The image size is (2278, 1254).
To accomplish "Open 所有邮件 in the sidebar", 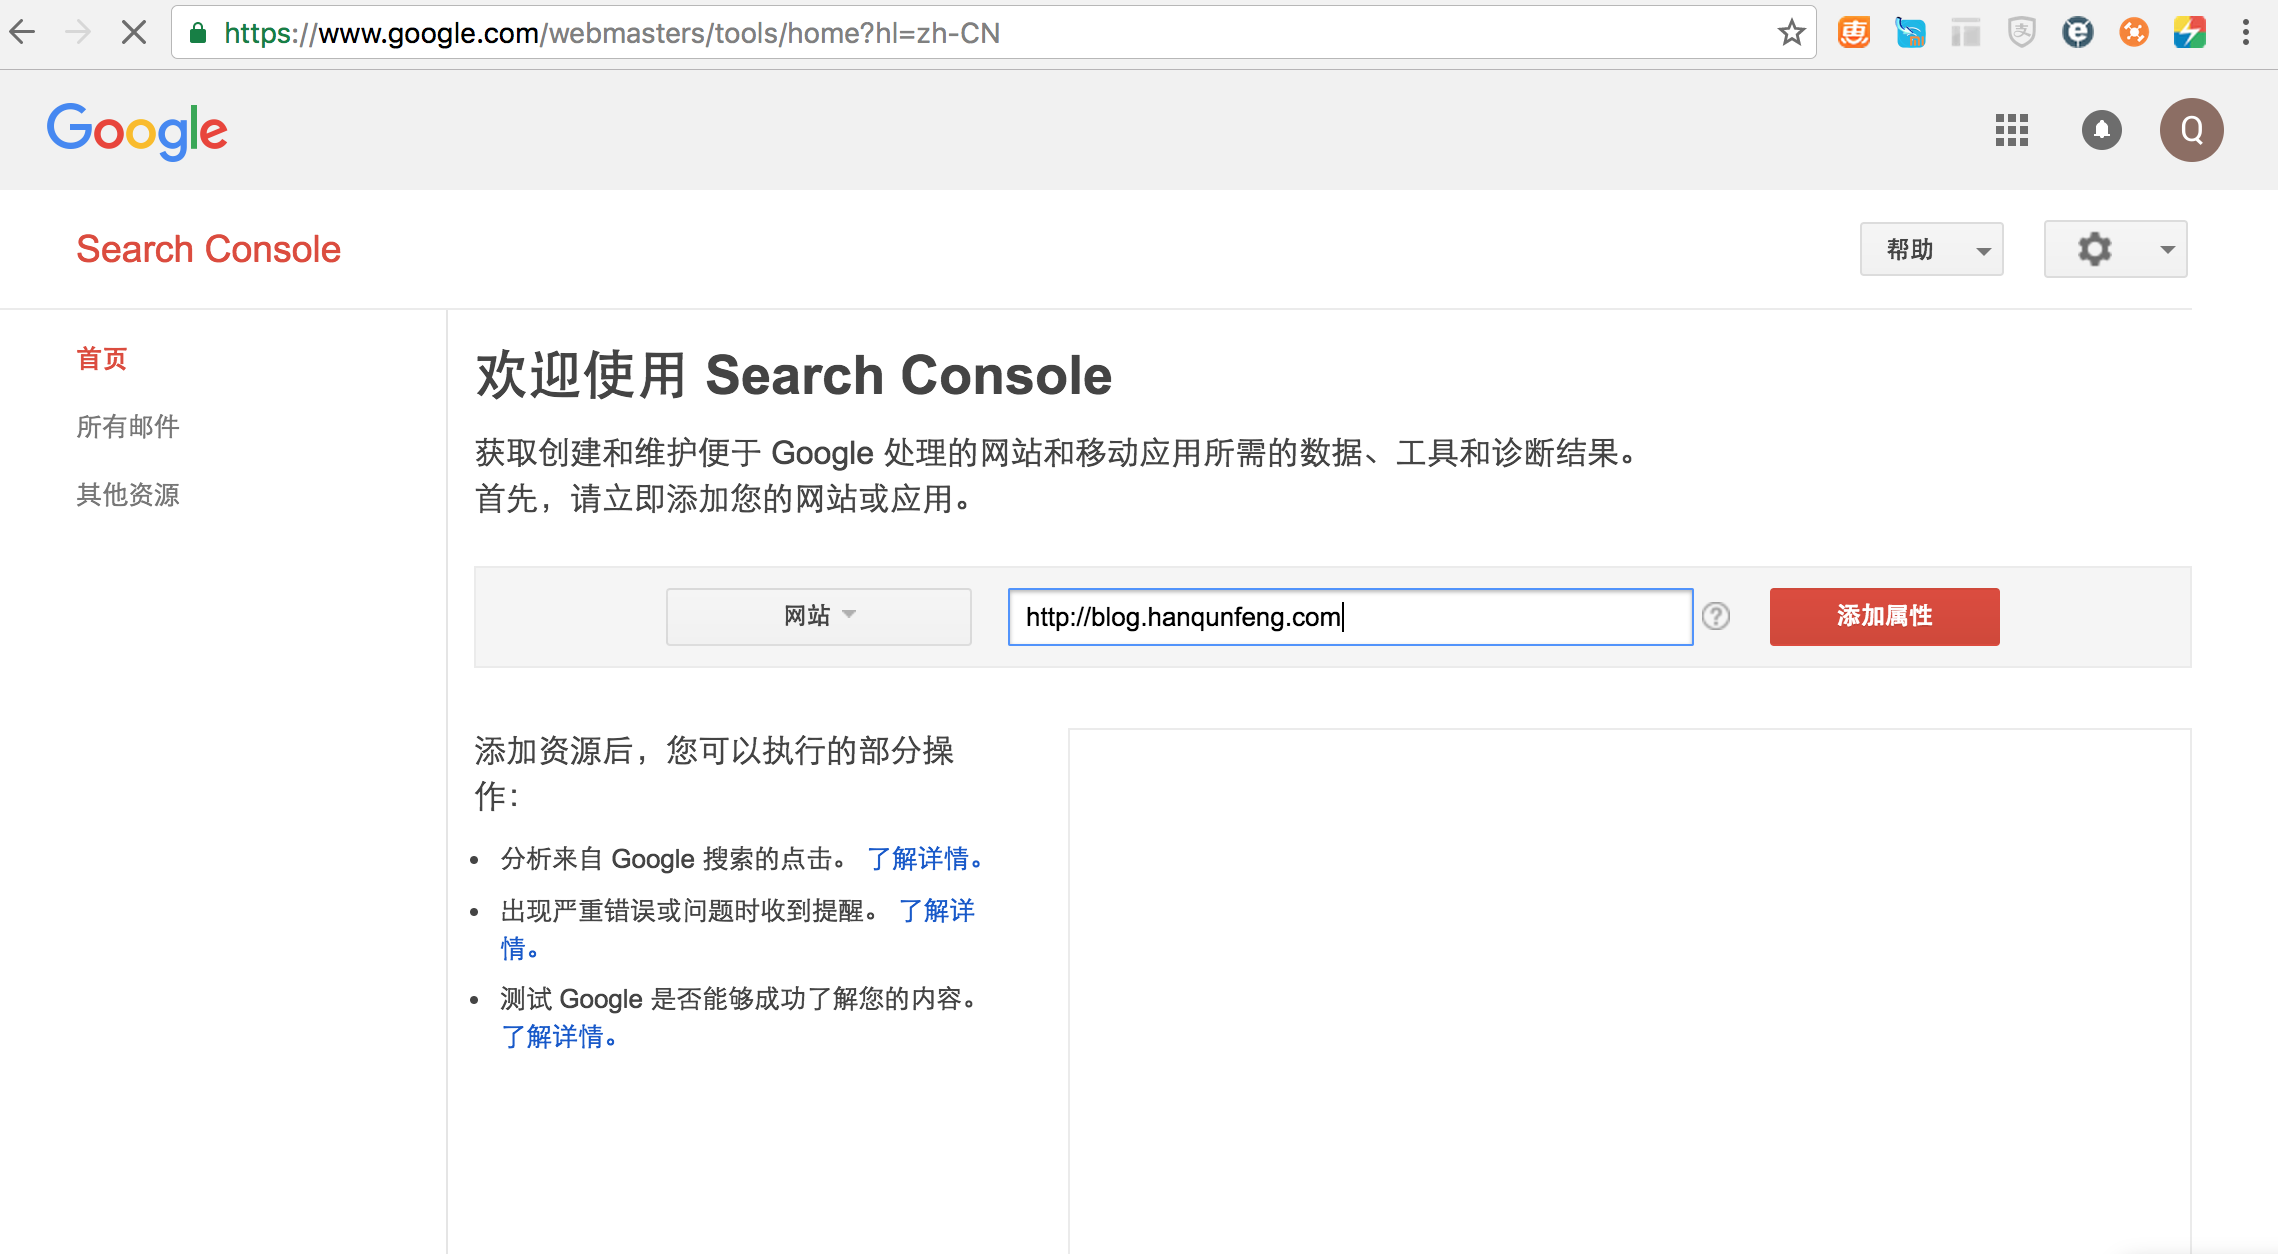I will [128, 426].
